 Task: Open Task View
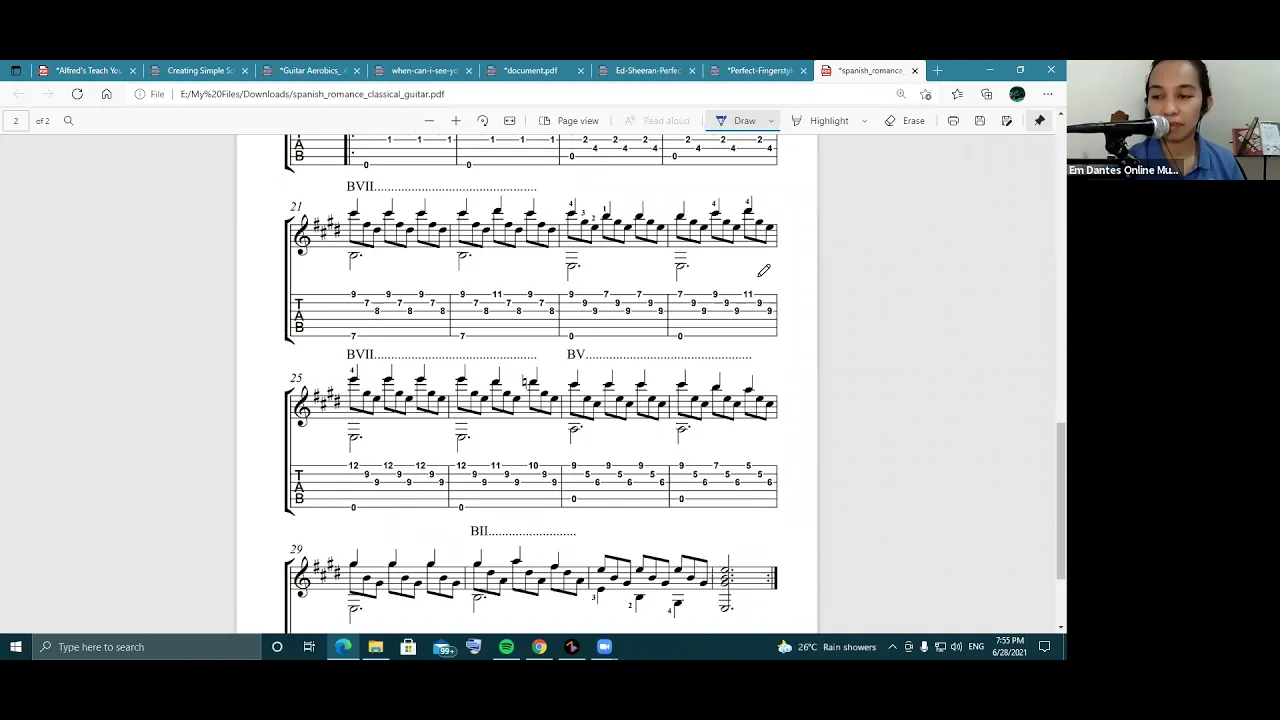point(309,647)
